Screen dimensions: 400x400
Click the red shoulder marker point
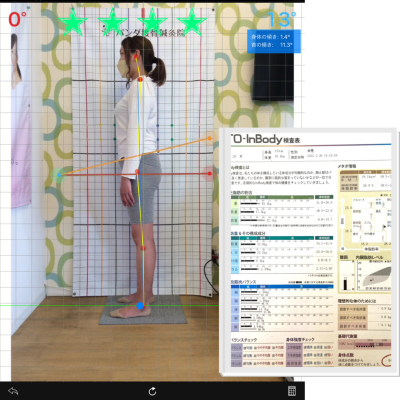tap(140, 79)
